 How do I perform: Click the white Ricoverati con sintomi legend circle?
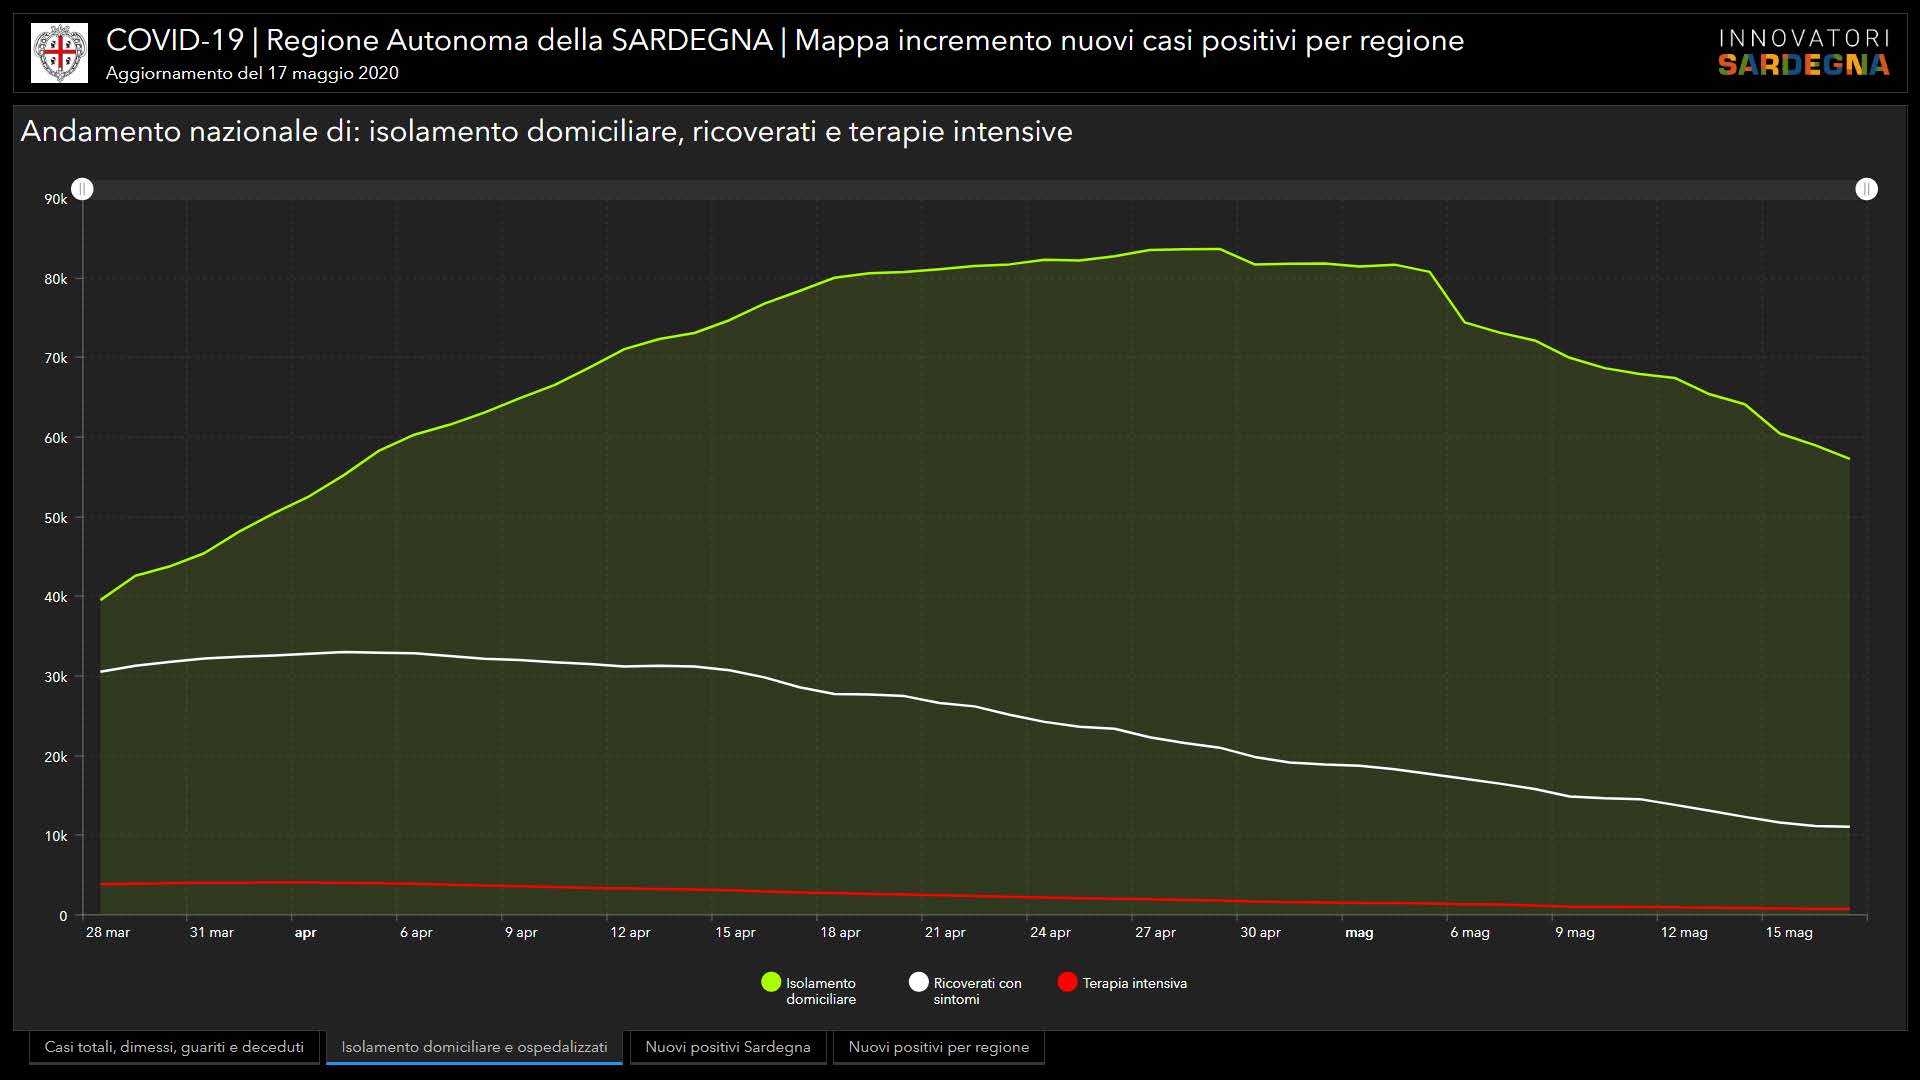pyautogui.click(x=918, y=982)
